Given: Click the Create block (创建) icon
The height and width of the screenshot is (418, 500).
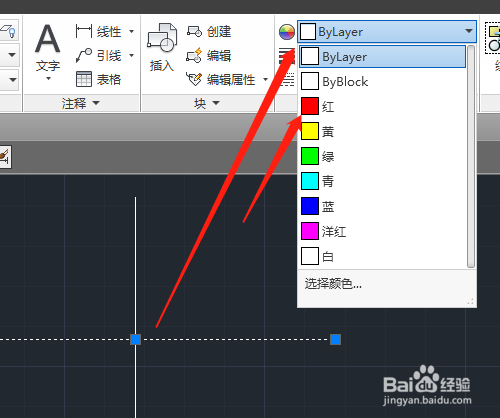Looking at the screenshot, I should [x=194, y=32].
